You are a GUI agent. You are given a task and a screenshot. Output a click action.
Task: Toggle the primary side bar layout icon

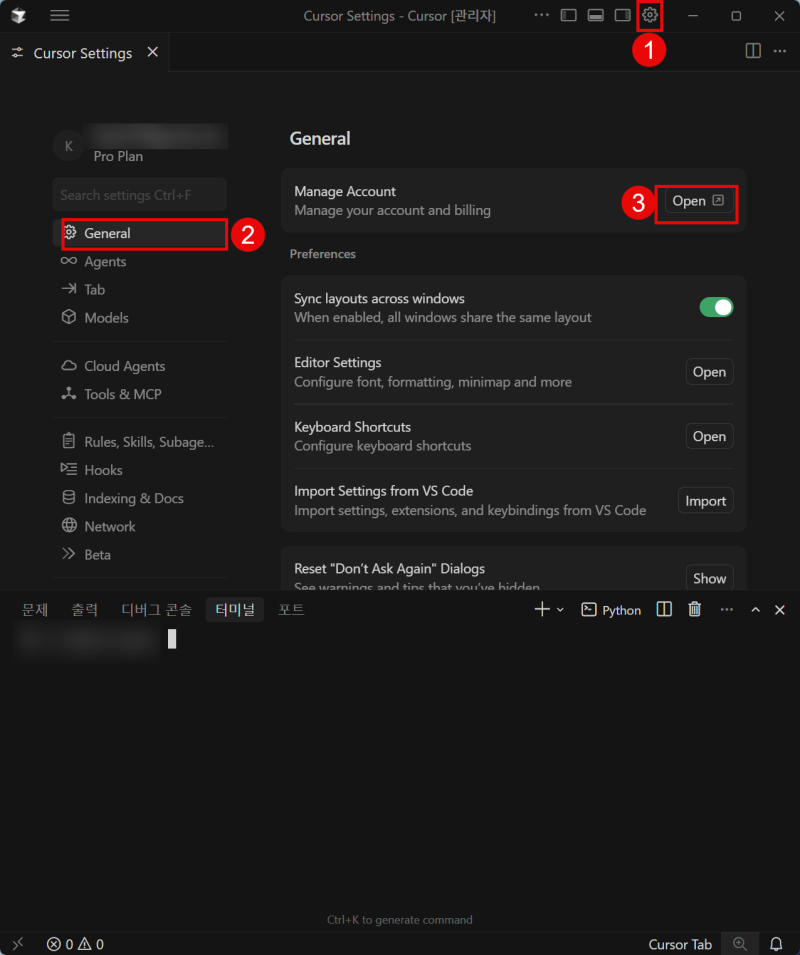tap(568, 15)
